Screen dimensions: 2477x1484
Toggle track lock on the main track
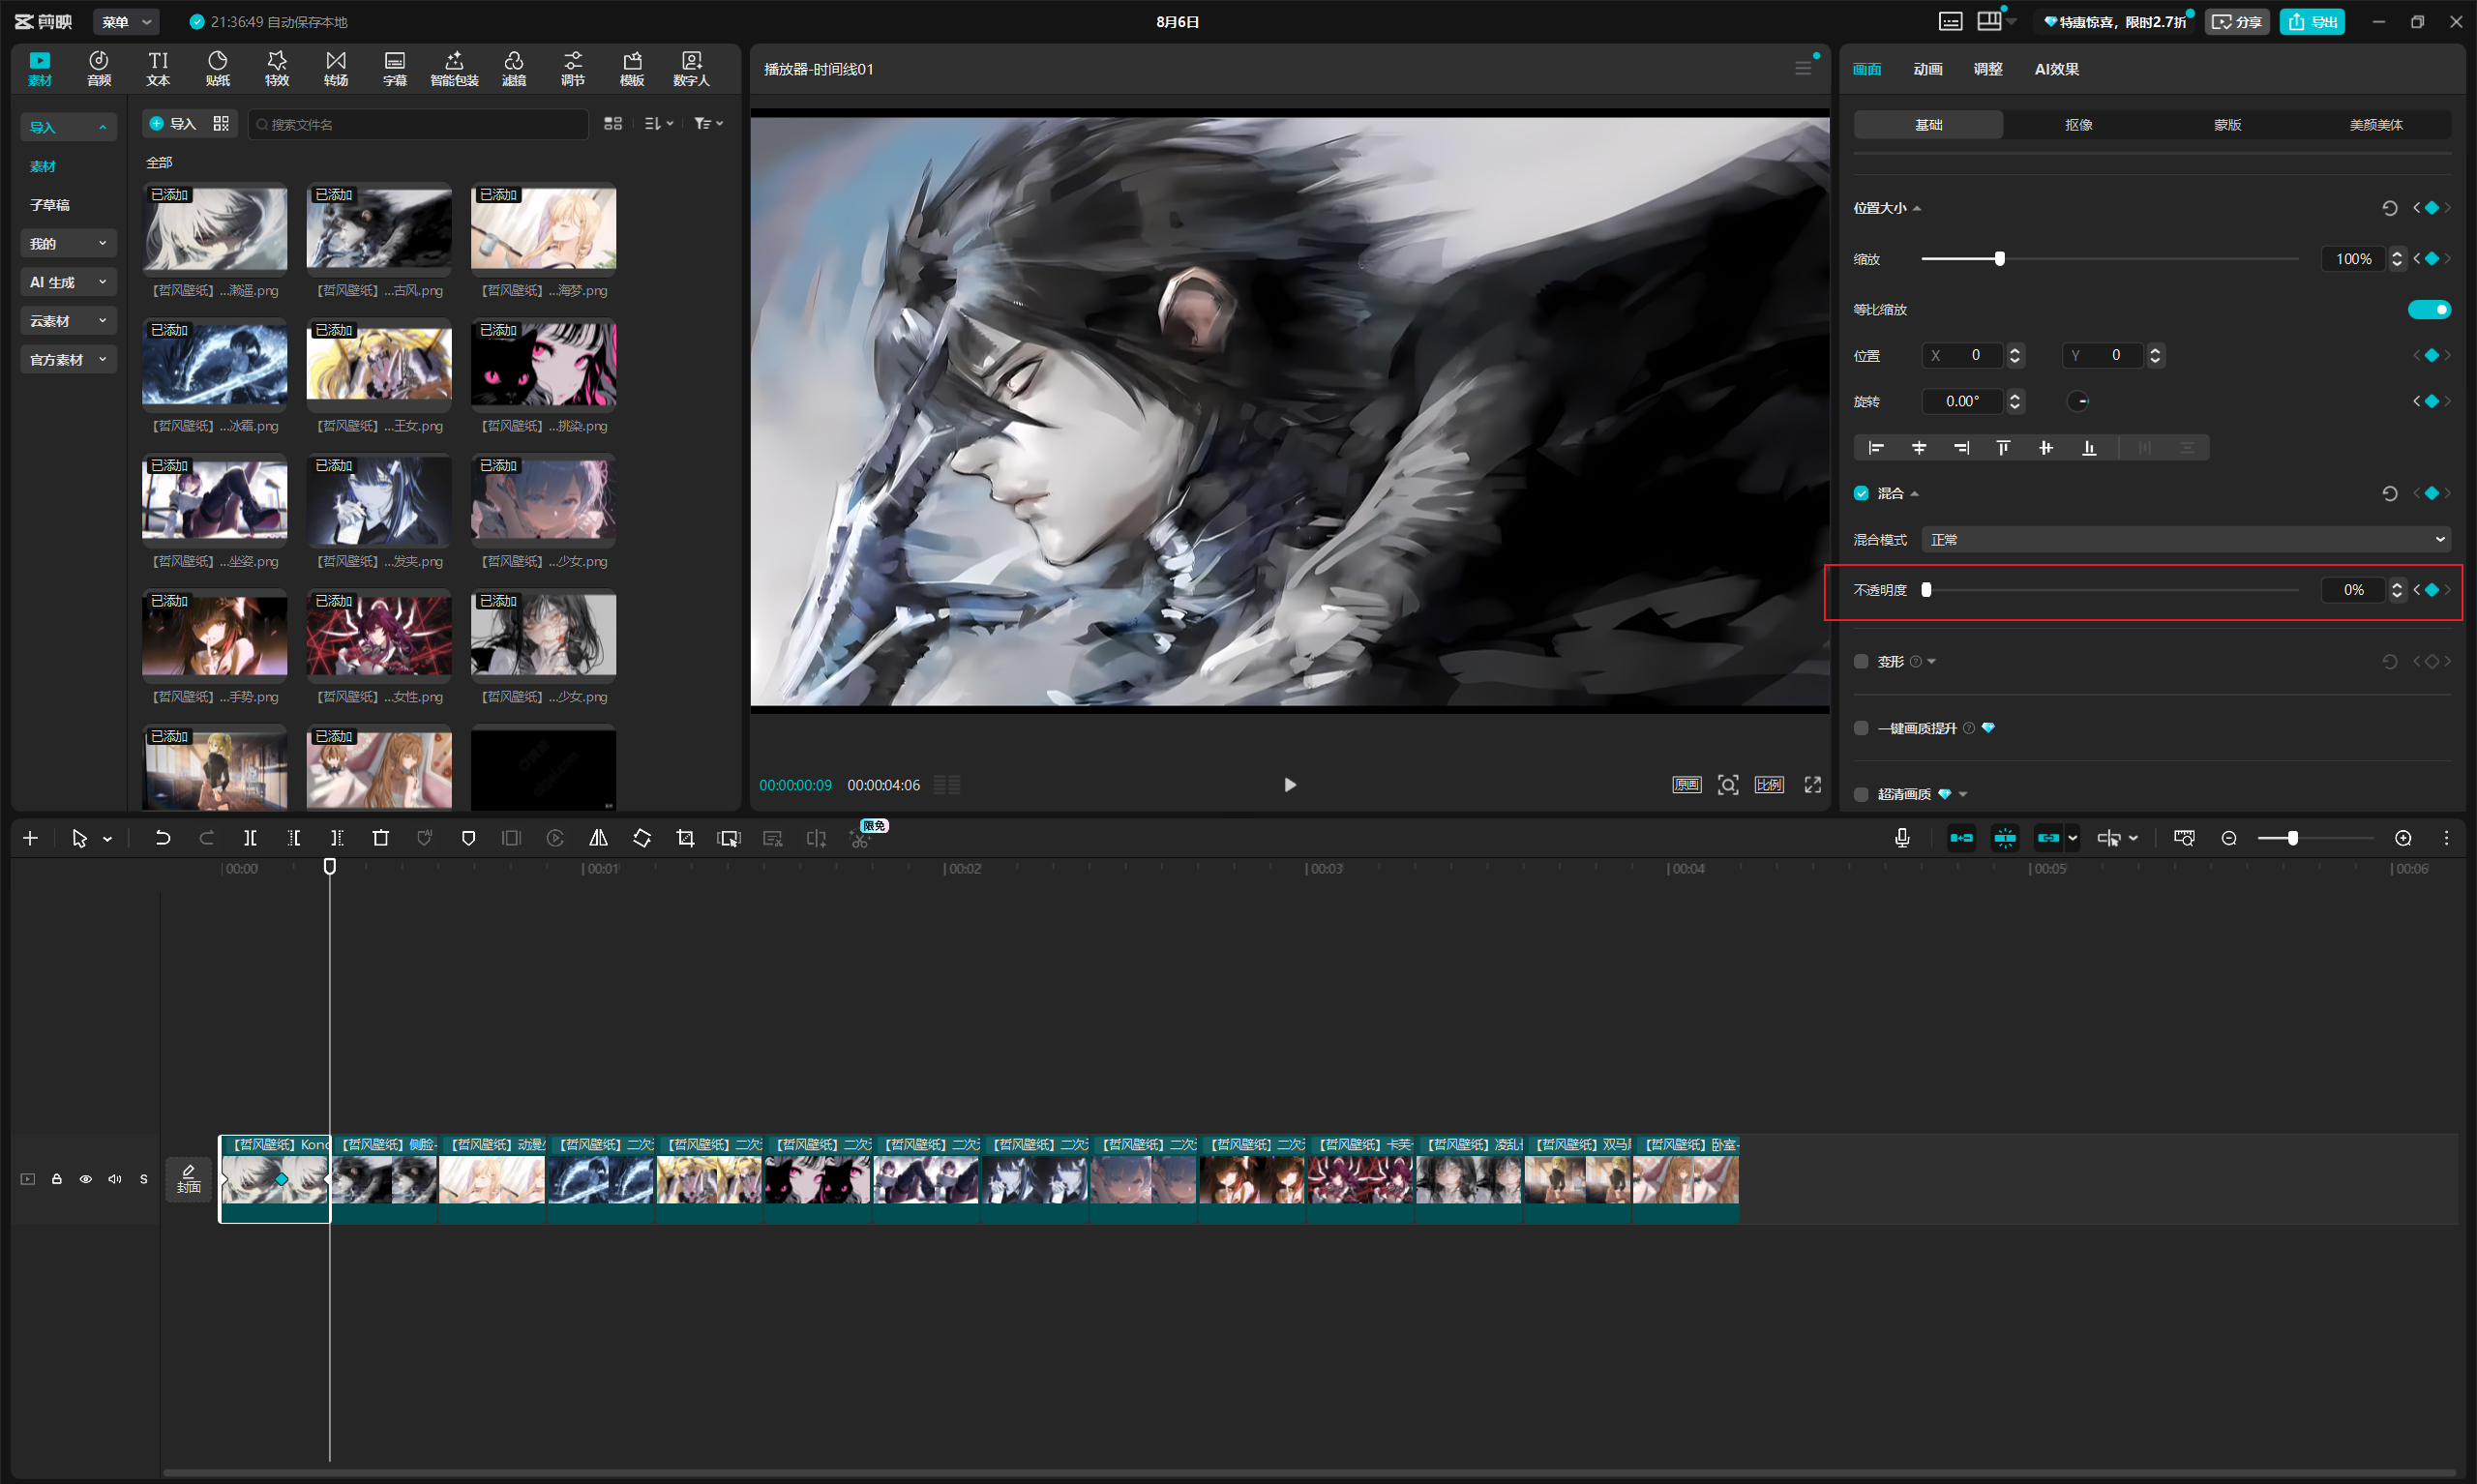[x=57, y=1179]
